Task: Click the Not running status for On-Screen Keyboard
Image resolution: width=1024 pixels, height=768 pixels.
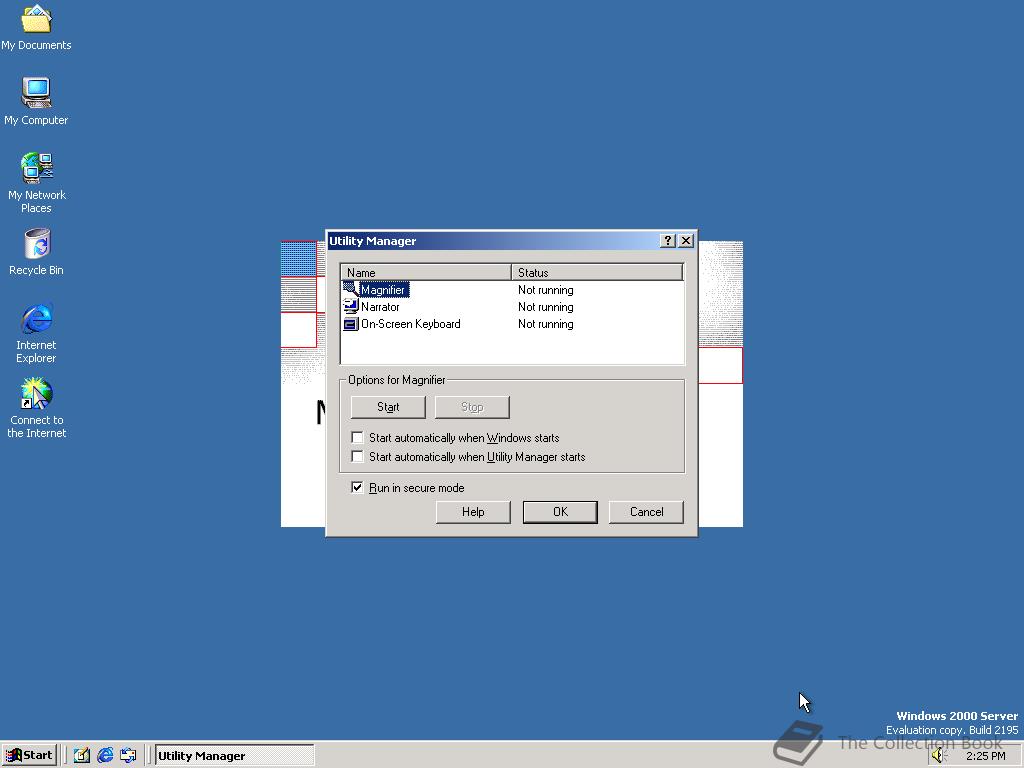Action: pos(546,324)
